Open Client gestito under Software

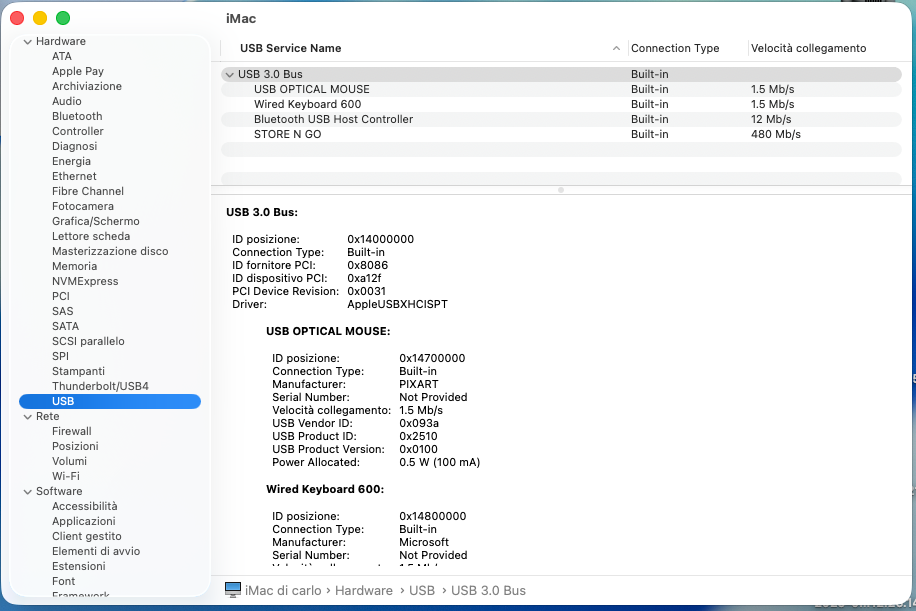point(87,536)
